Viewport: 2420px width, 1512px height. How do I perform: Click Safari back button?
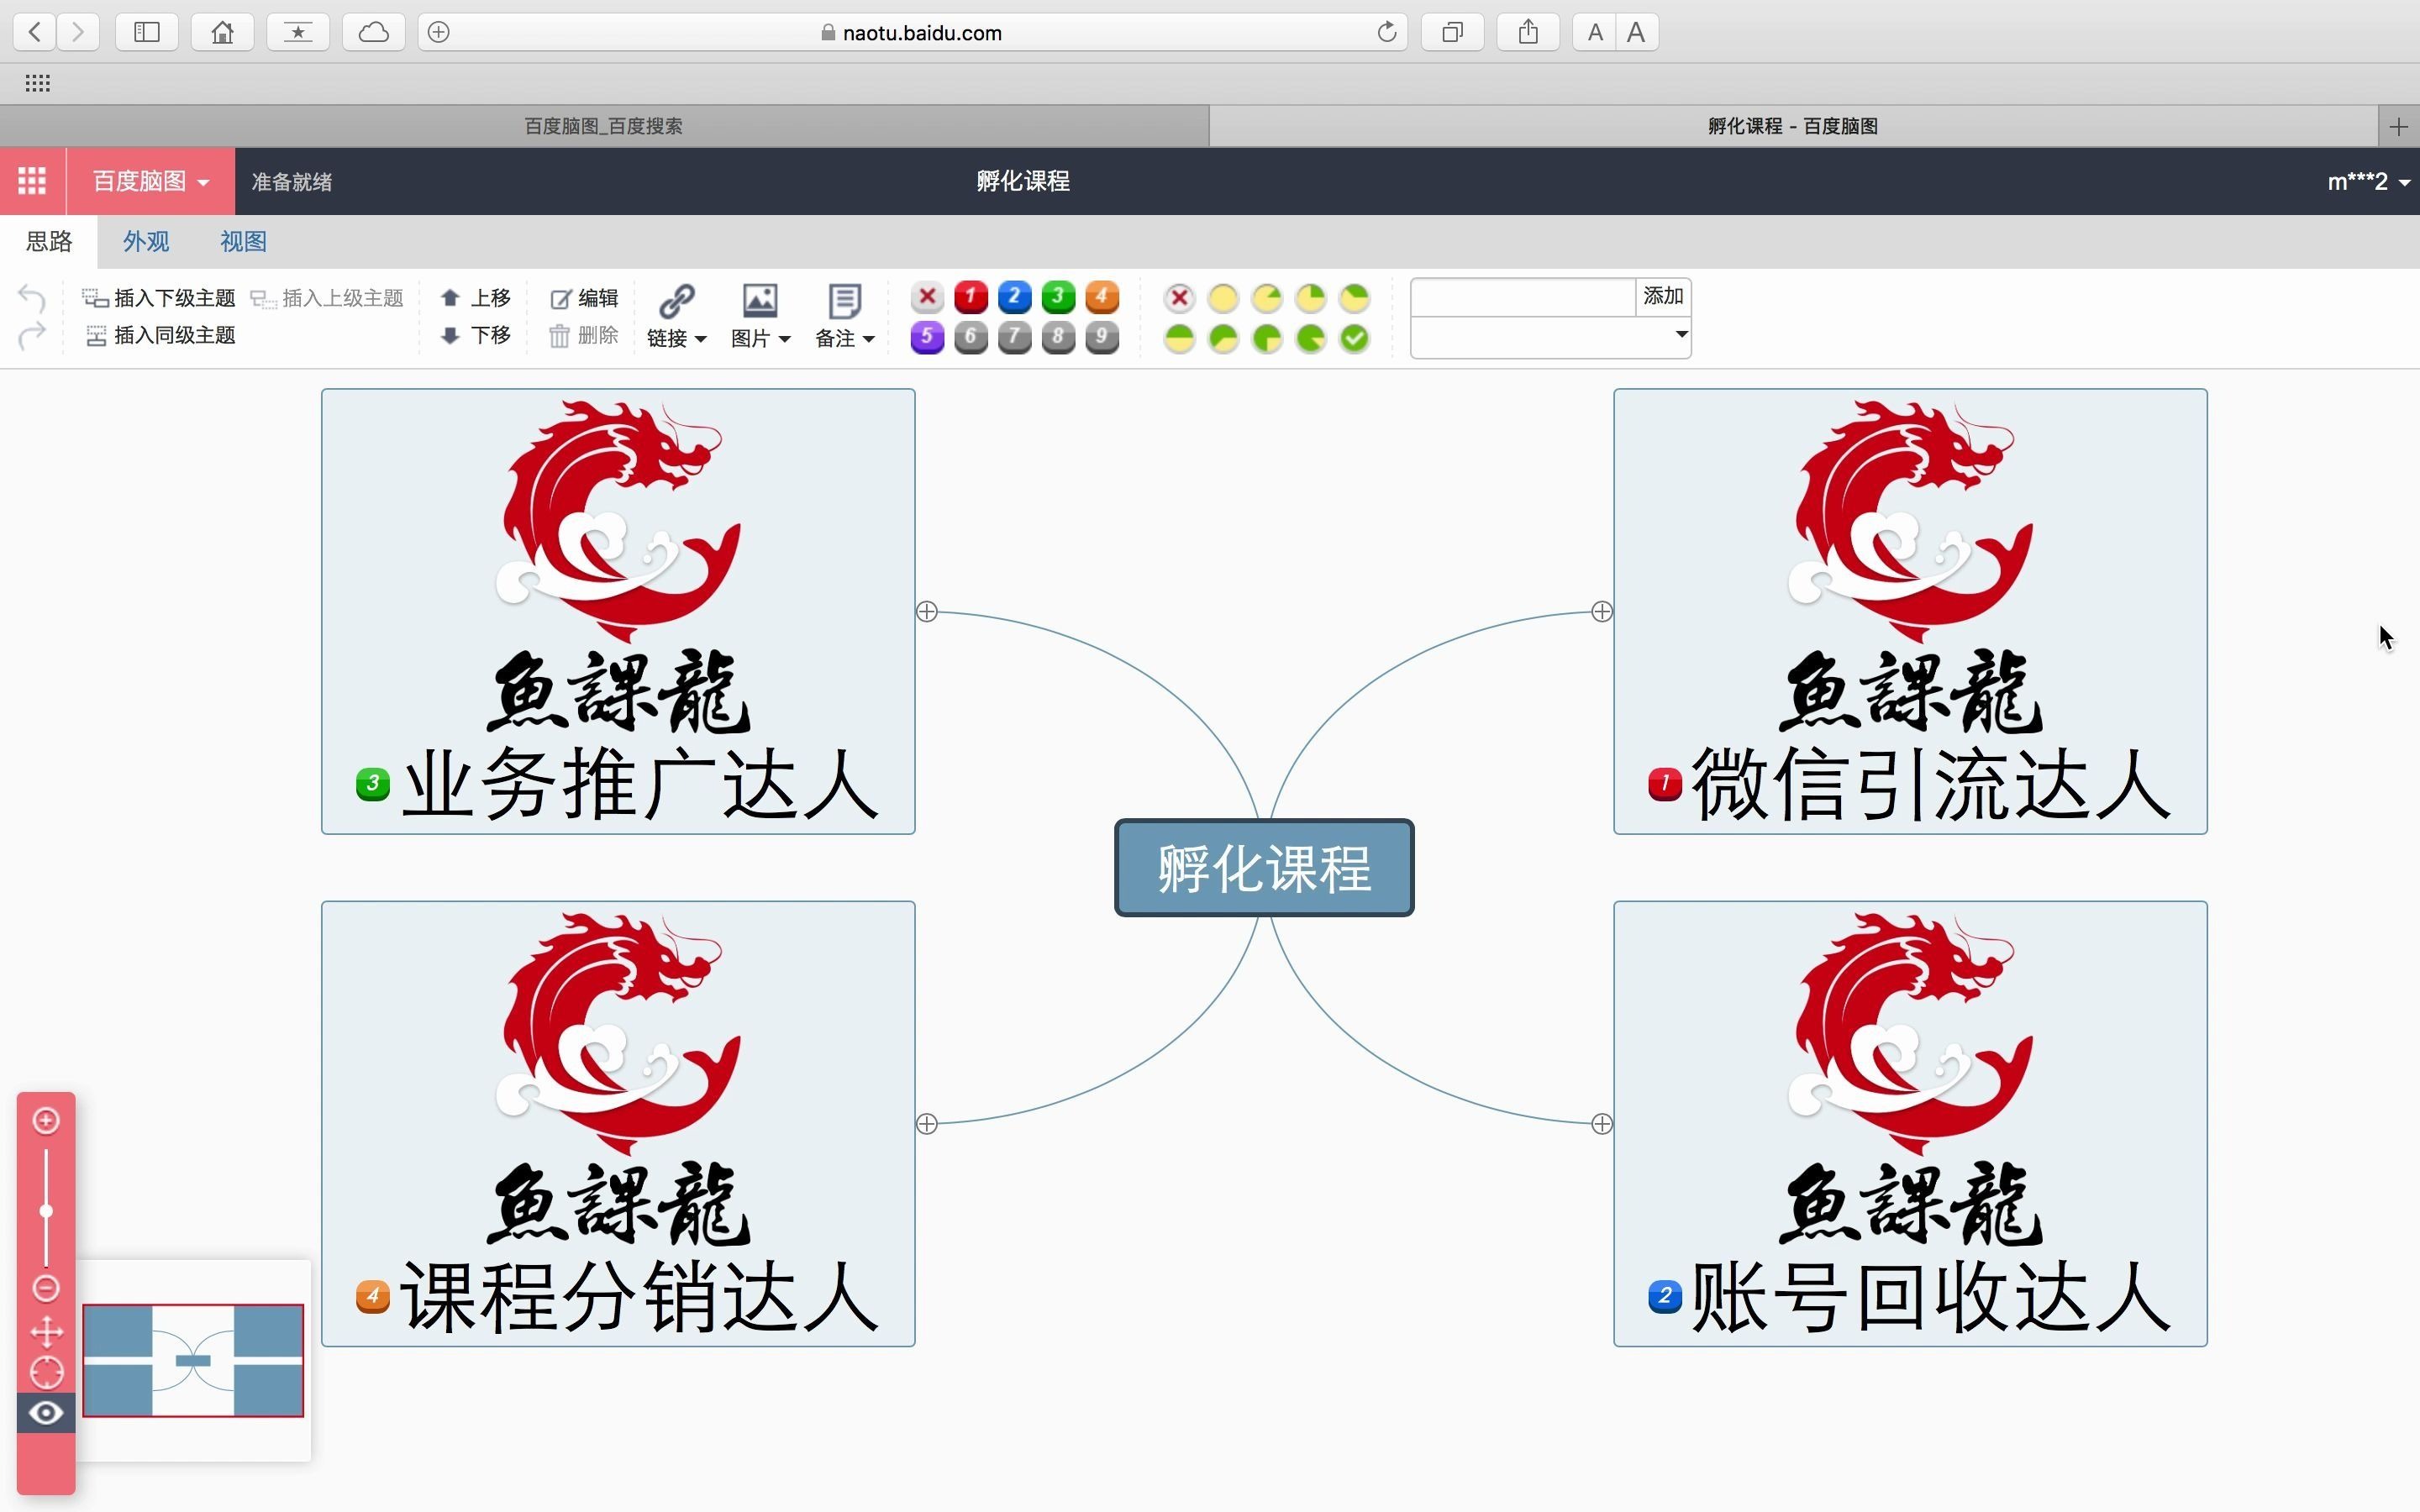pyautogui.click(x=34, y=32)
